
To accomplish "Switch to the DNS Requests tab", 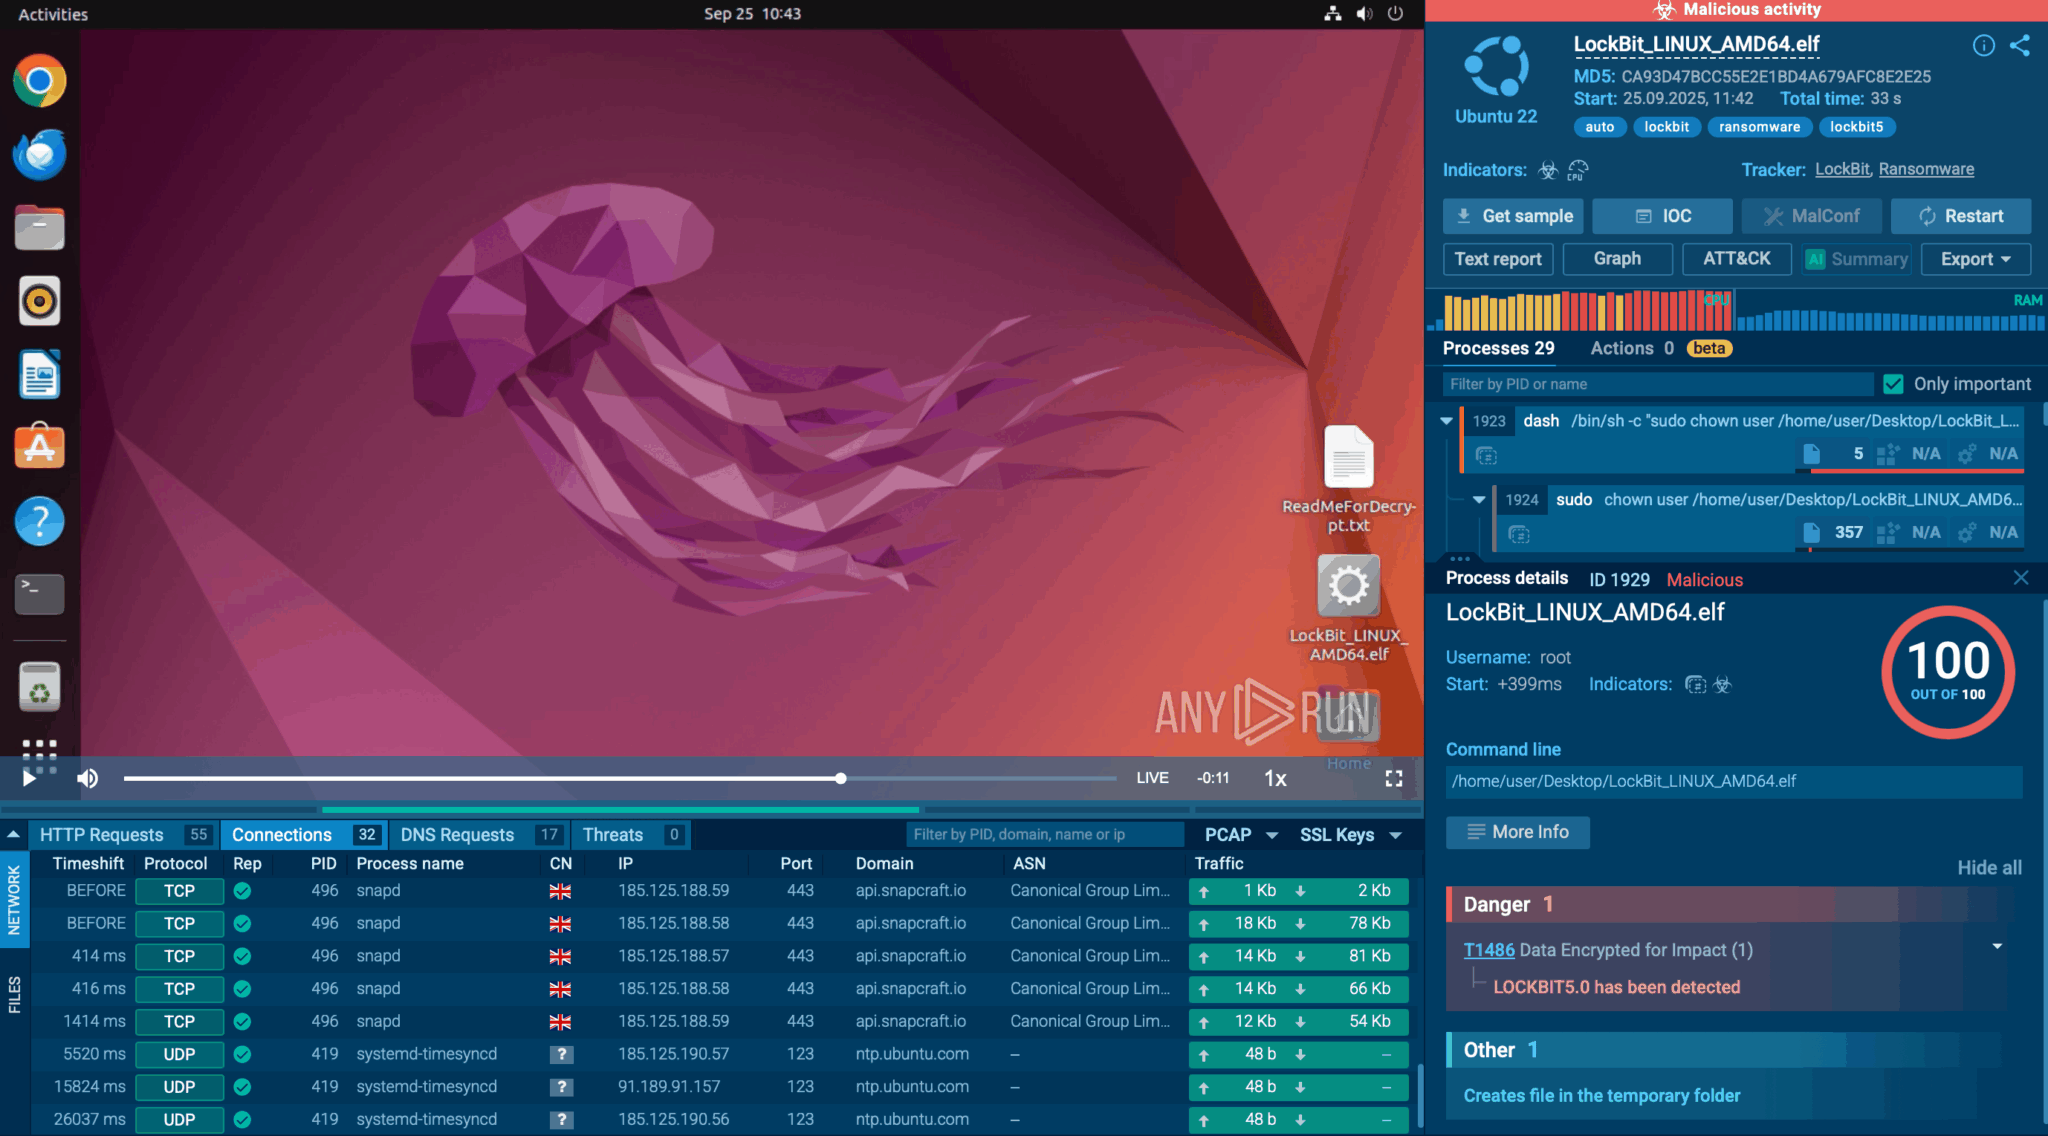I will 457,835.
